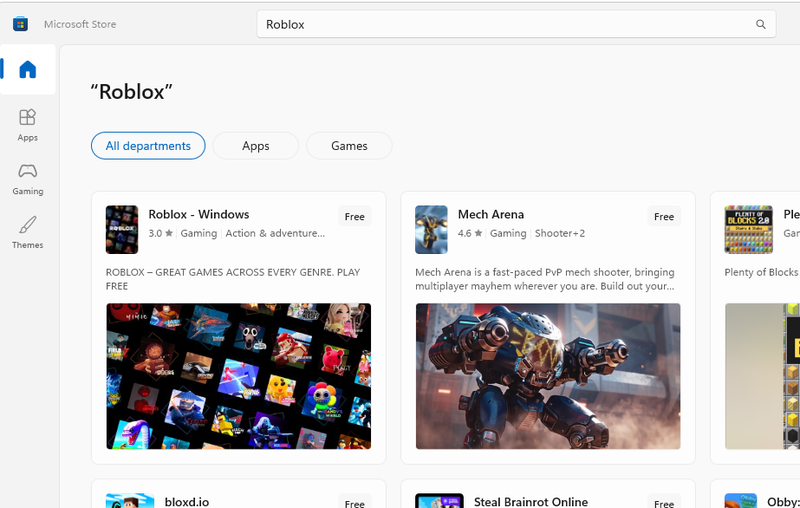Click the search magnifier icon
The width and height of the screenshot is (800, 508).
760,24
